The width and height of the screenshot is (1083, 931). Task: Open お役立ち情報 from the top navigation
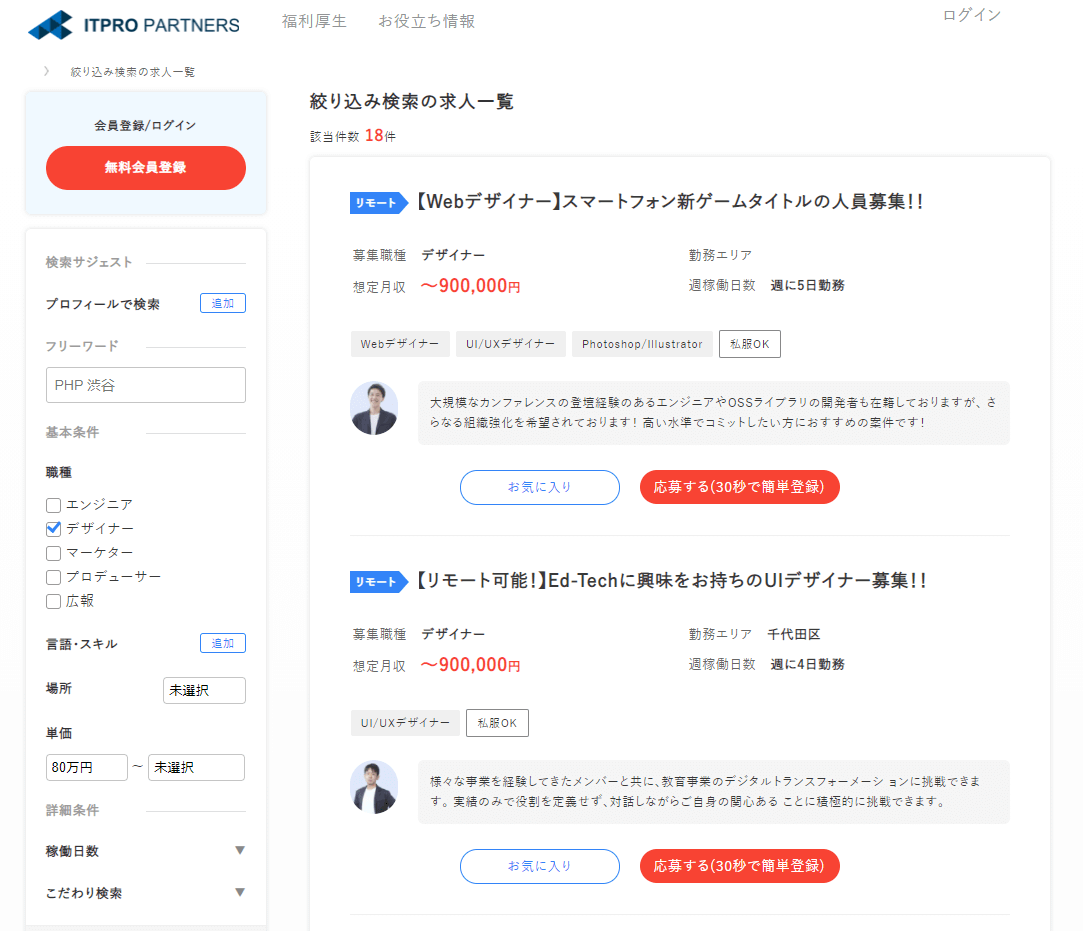(426, 20)
